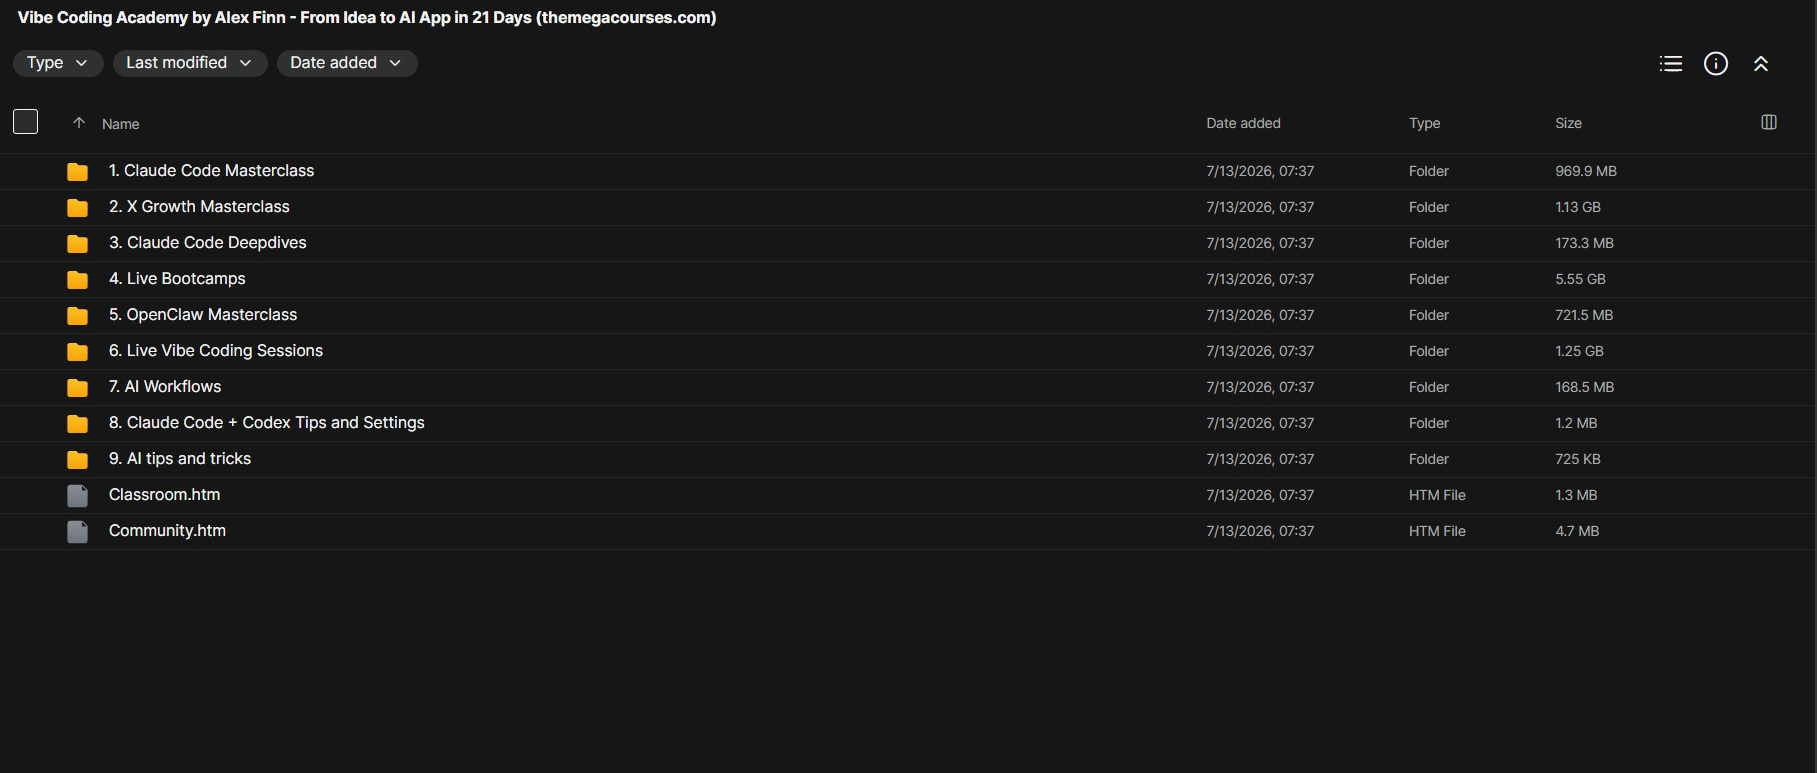Image resolution: width=1817 pixels, height=773 pixels.
Task: Click the Folder type of Codex Tips and Settings
Action: 1428,423
